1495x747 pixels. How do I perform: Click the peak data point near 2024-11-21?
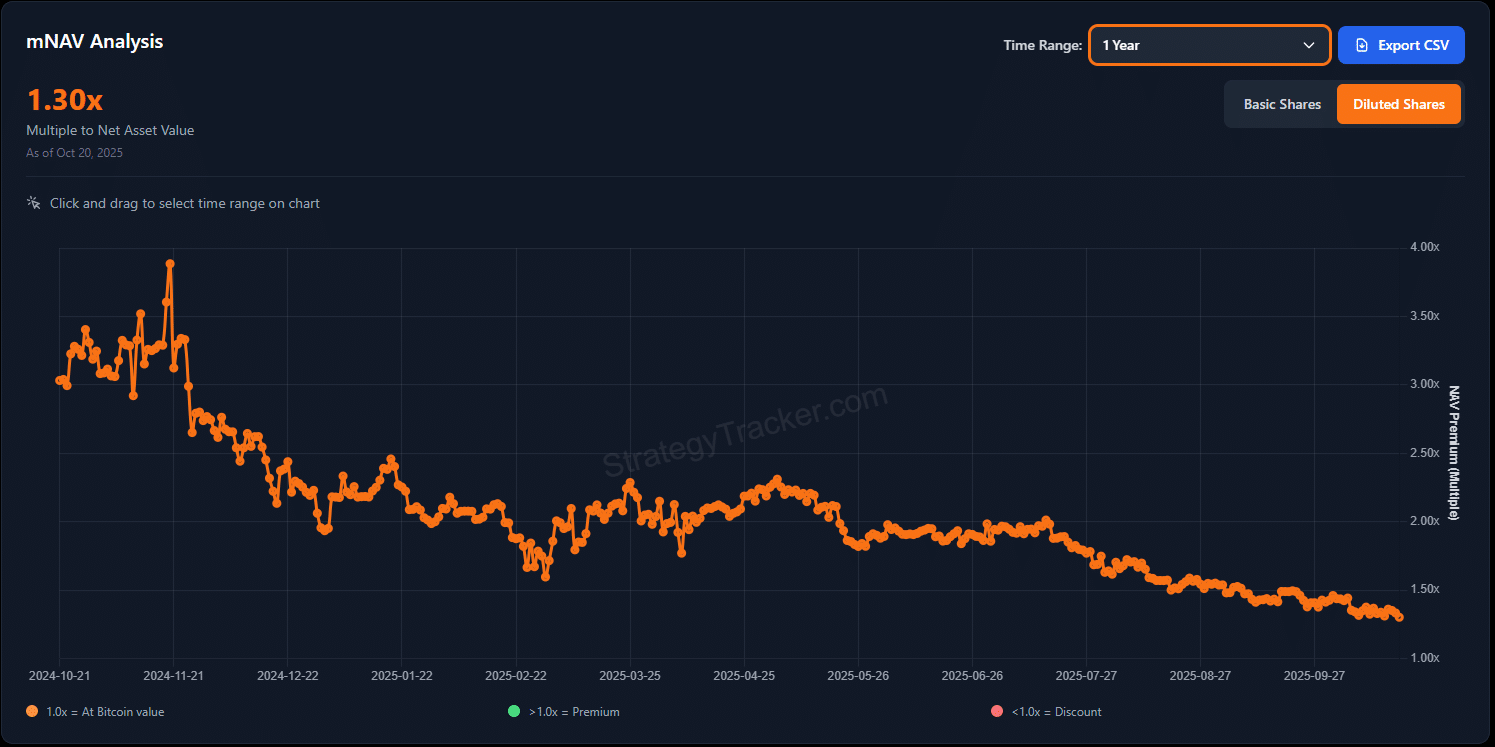170,264
